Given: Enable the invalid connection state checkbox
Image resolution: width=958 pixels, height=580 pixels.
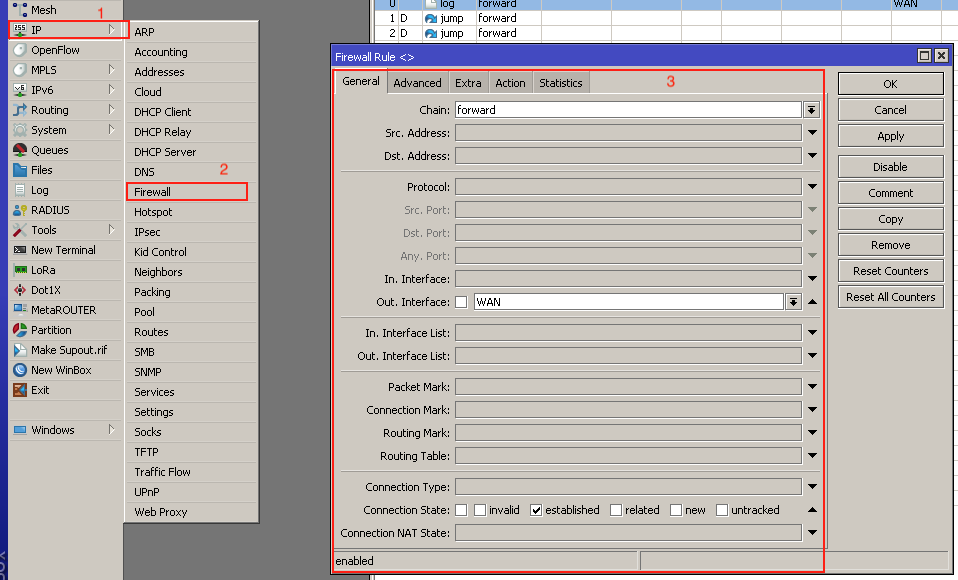Looking at the screenshot, I should pyautogui.click(x=480, y=510).
